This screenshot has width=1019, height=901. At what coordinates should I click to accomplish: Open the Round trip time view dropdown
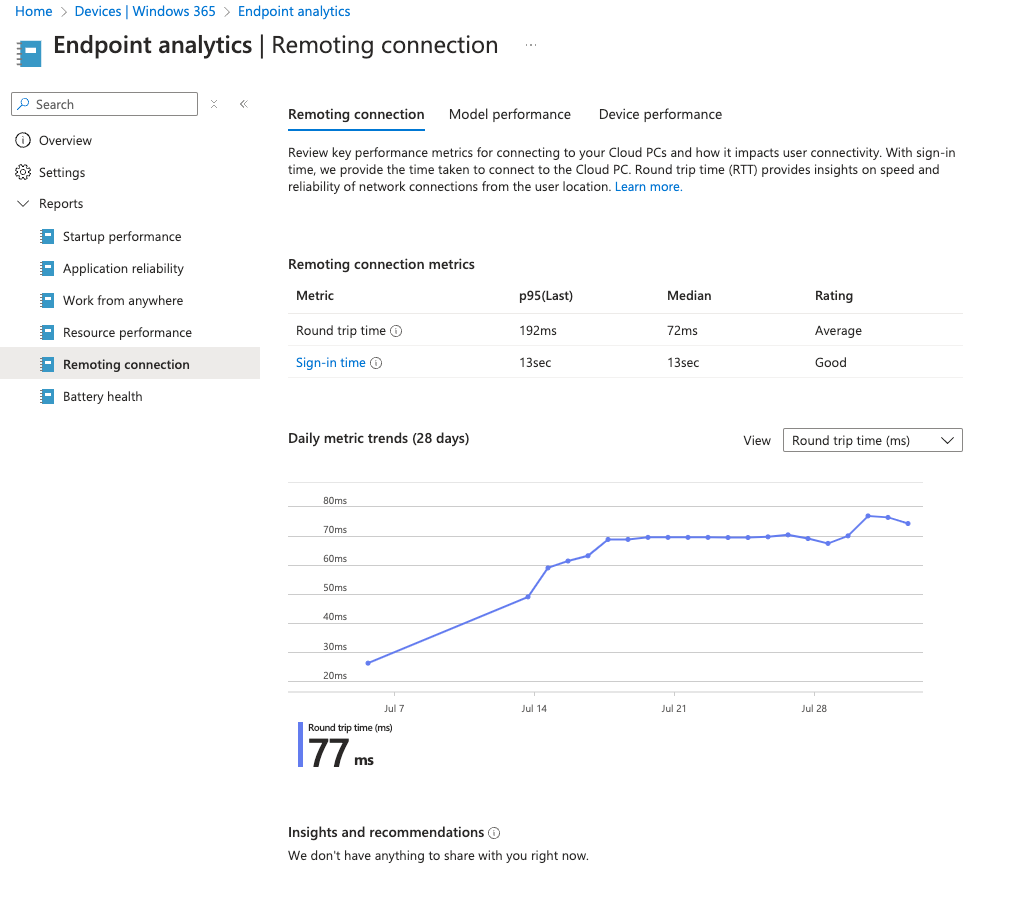[872, 440]
